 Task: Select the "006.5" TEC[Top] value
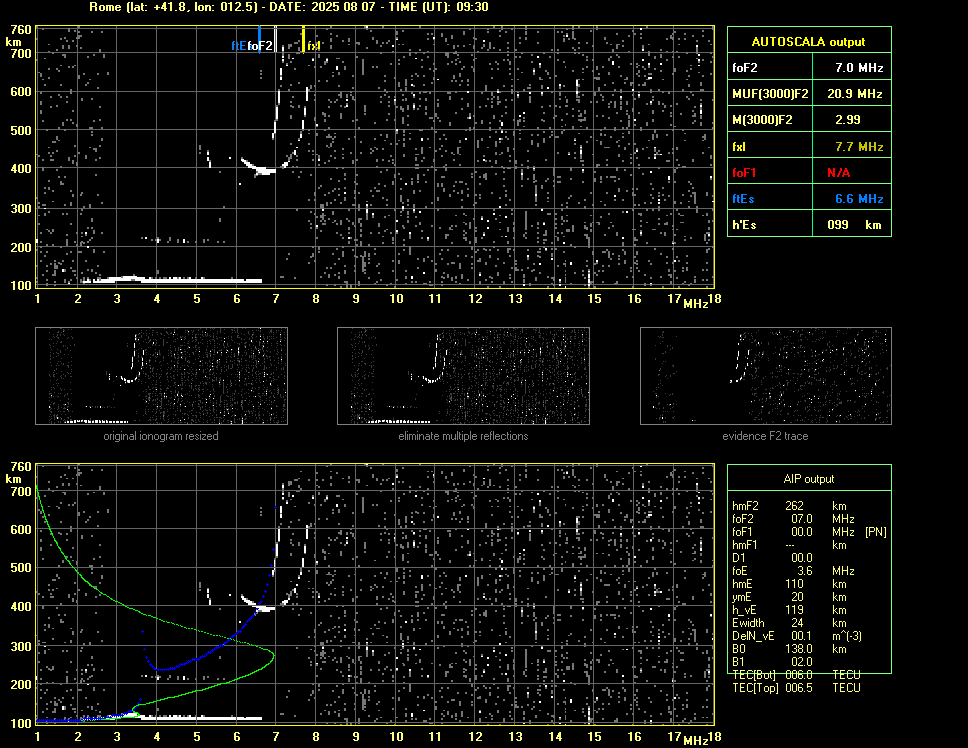tap(799, 688)
